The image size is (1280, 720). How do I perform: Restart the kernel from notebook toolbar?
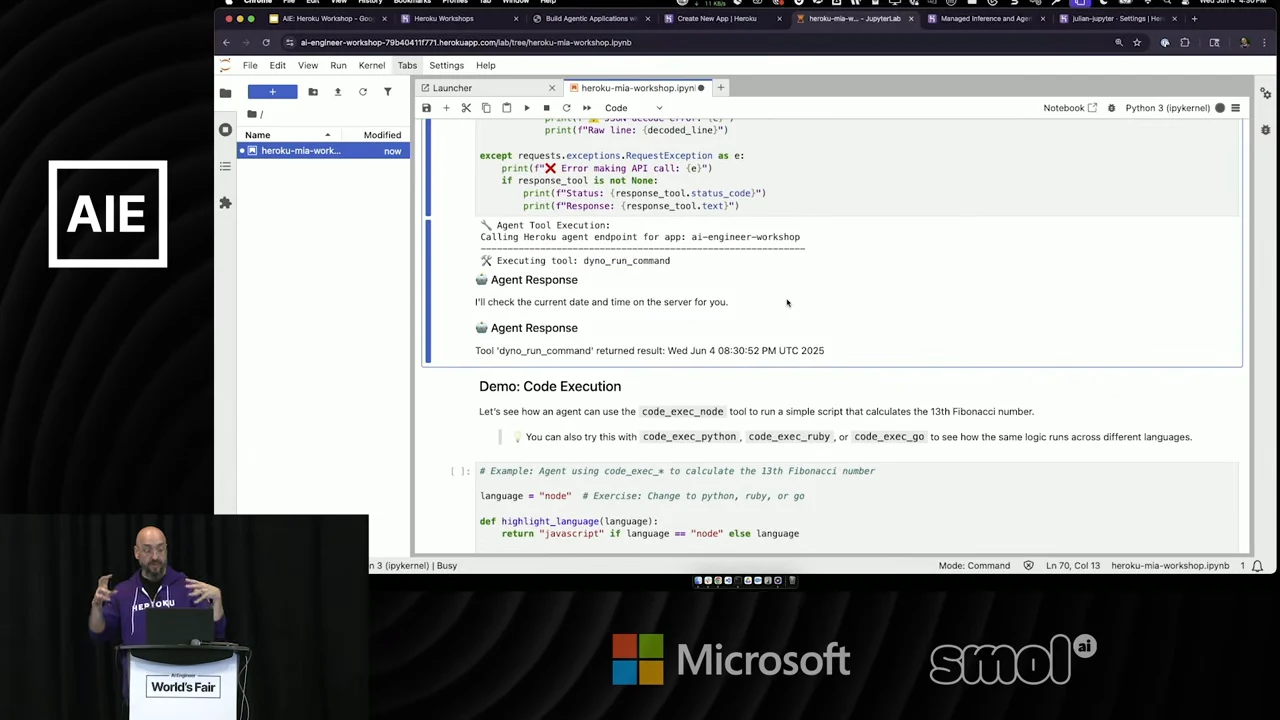point(566,108)
